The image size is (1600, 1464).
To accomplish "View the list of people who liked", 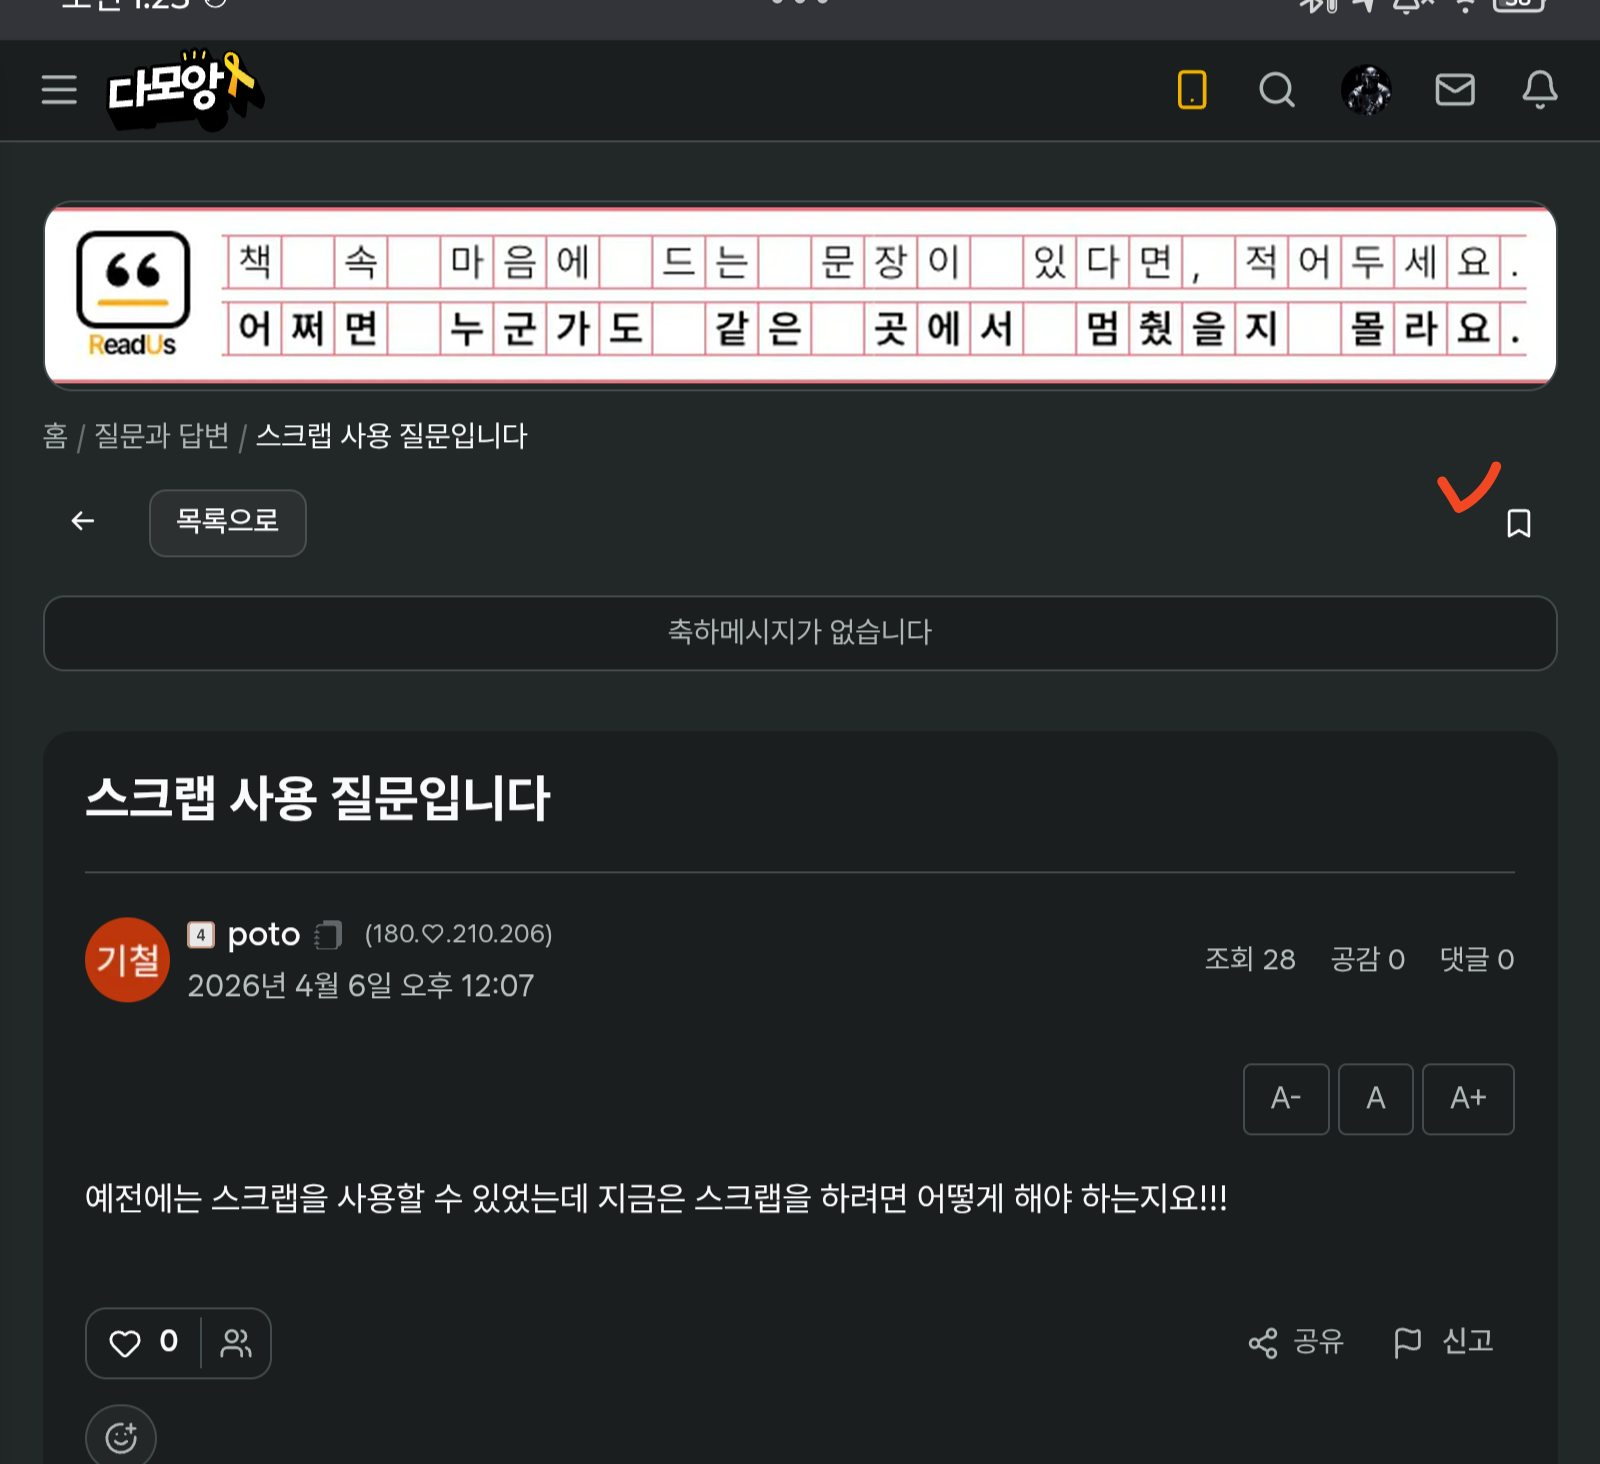I will (x=236, y=1343).
